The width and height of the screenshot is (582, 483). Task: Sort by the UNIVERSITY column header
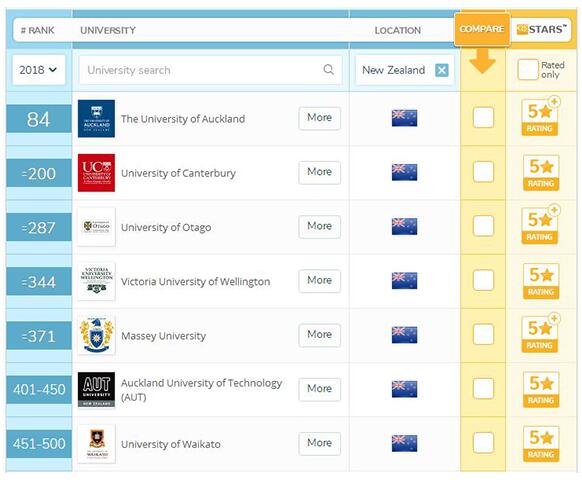tap(108, 30)
